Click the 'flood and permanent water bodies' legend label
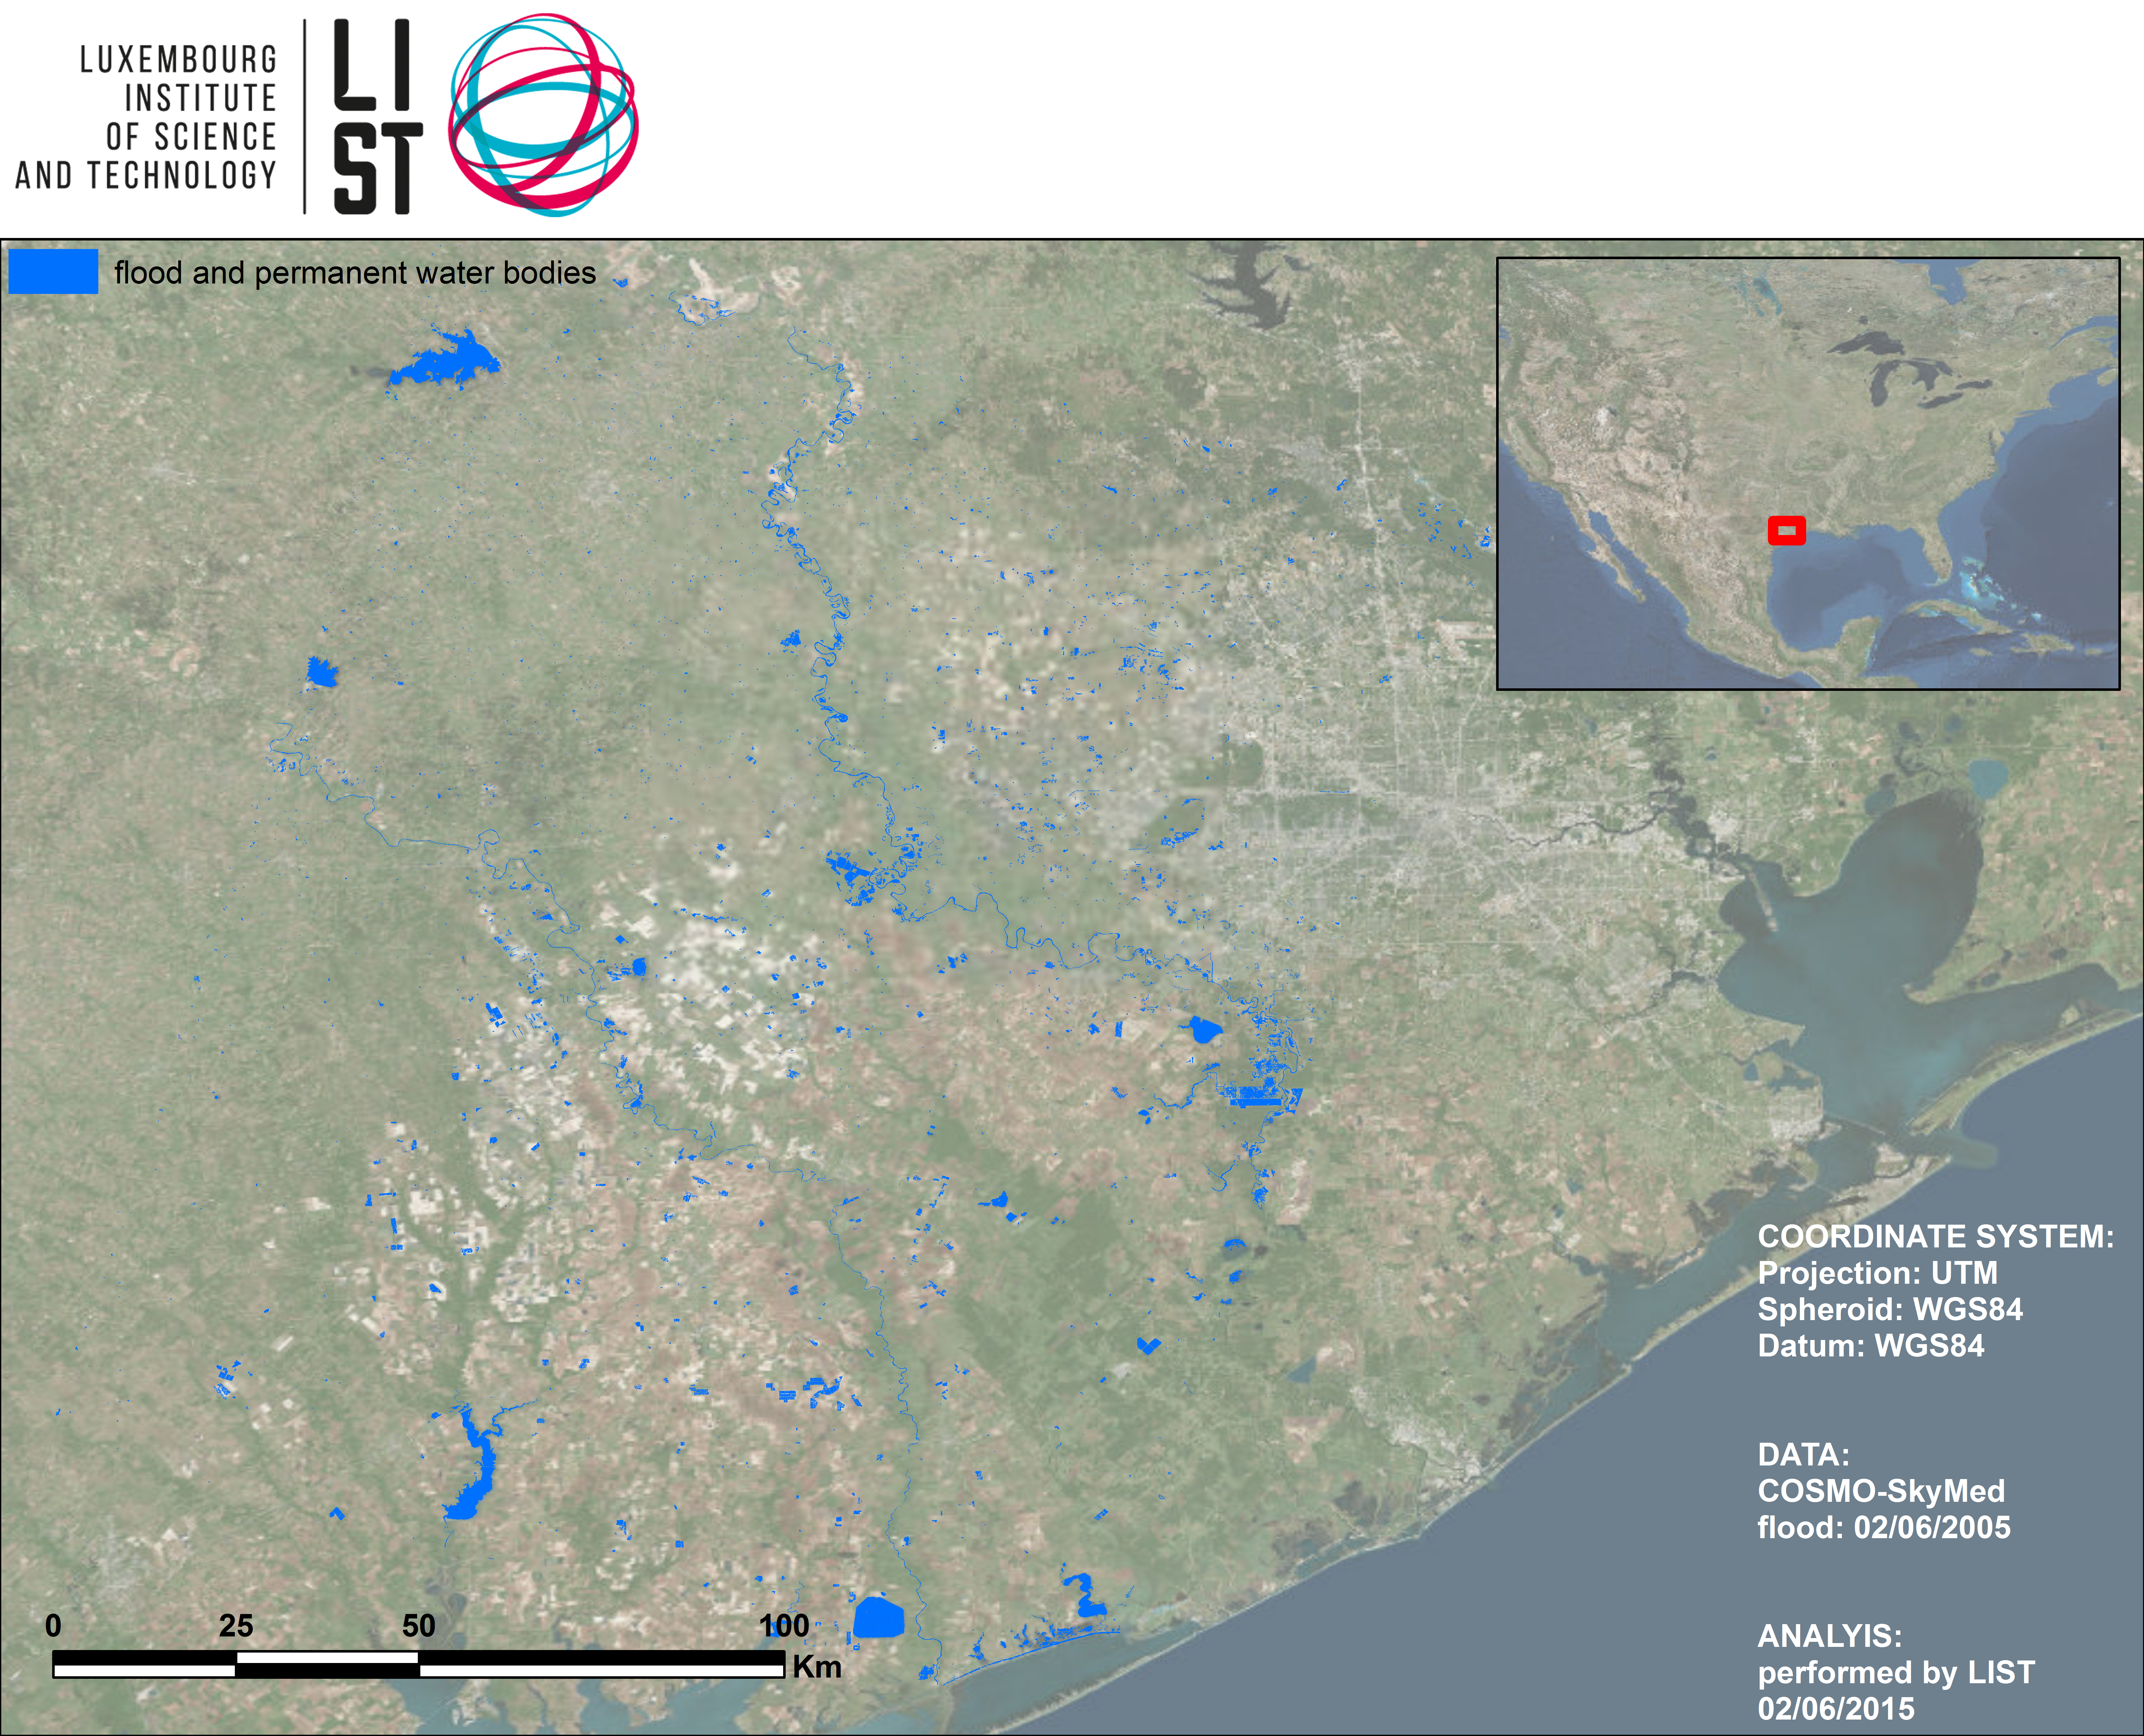Viewport: 2144px width, 1736px height. coord(355,273)
